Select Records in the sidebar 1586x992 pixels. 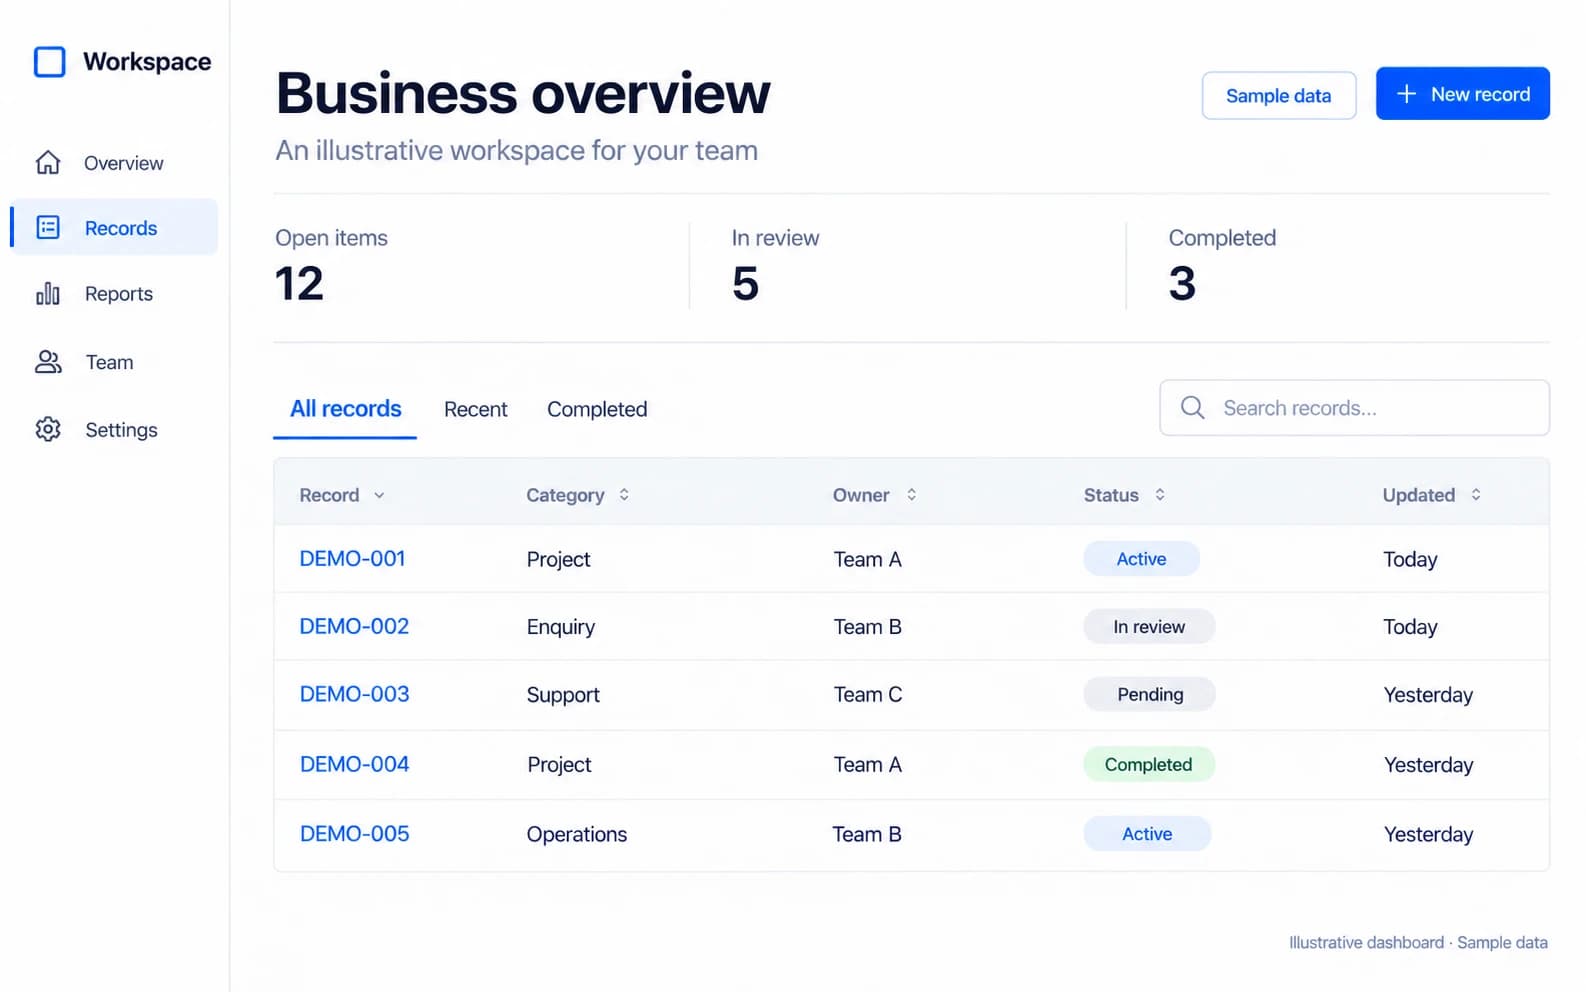[x=114, y=227]
